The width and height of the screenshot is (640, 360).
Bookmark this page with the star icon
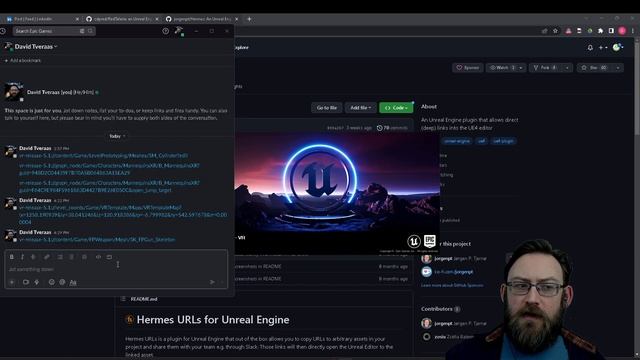point(556,31)
